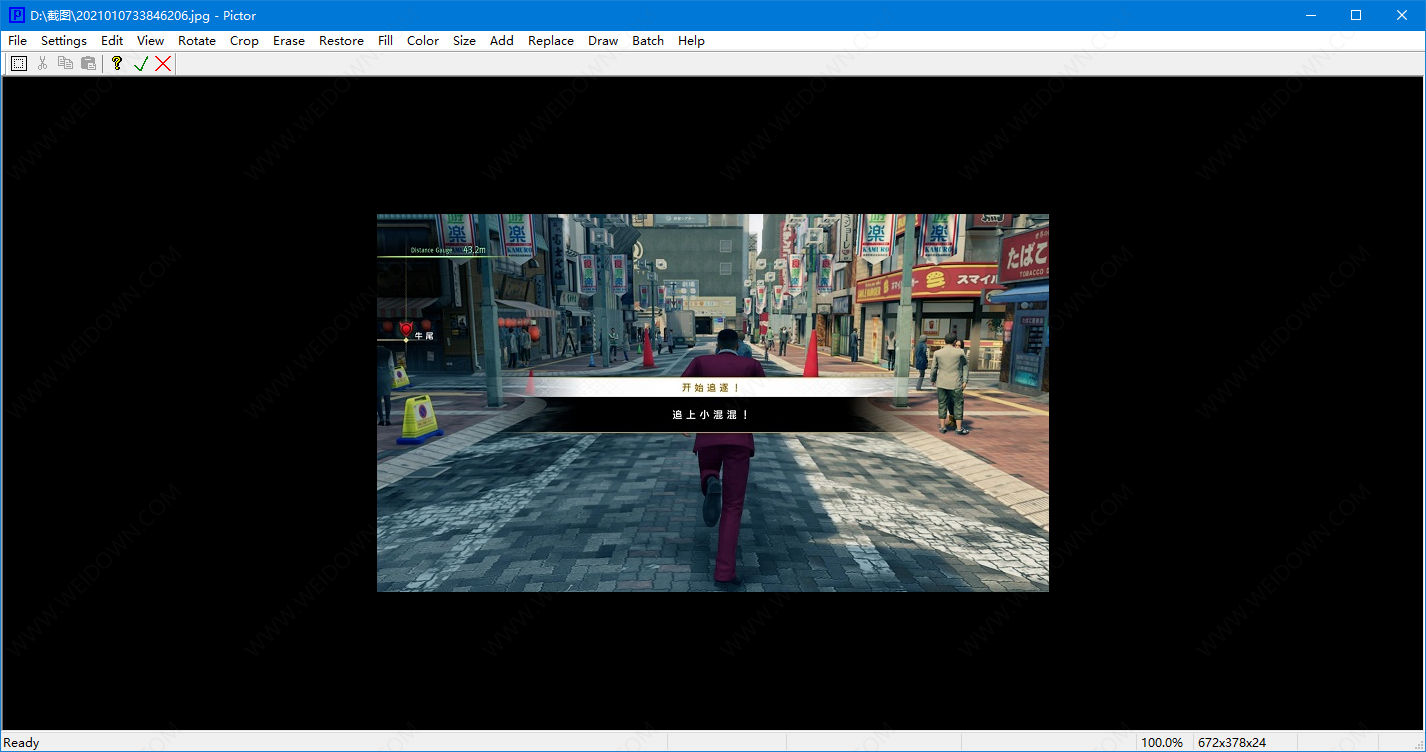This screenshot has height=752, width=1426.
Task: Open the Erase menu
Action: [x=289, y=41]
